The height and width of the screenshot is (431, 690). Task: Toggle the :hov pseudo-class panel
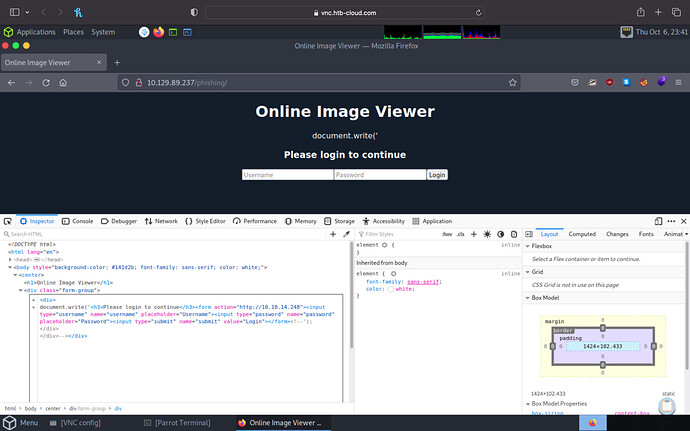(447, 234)
